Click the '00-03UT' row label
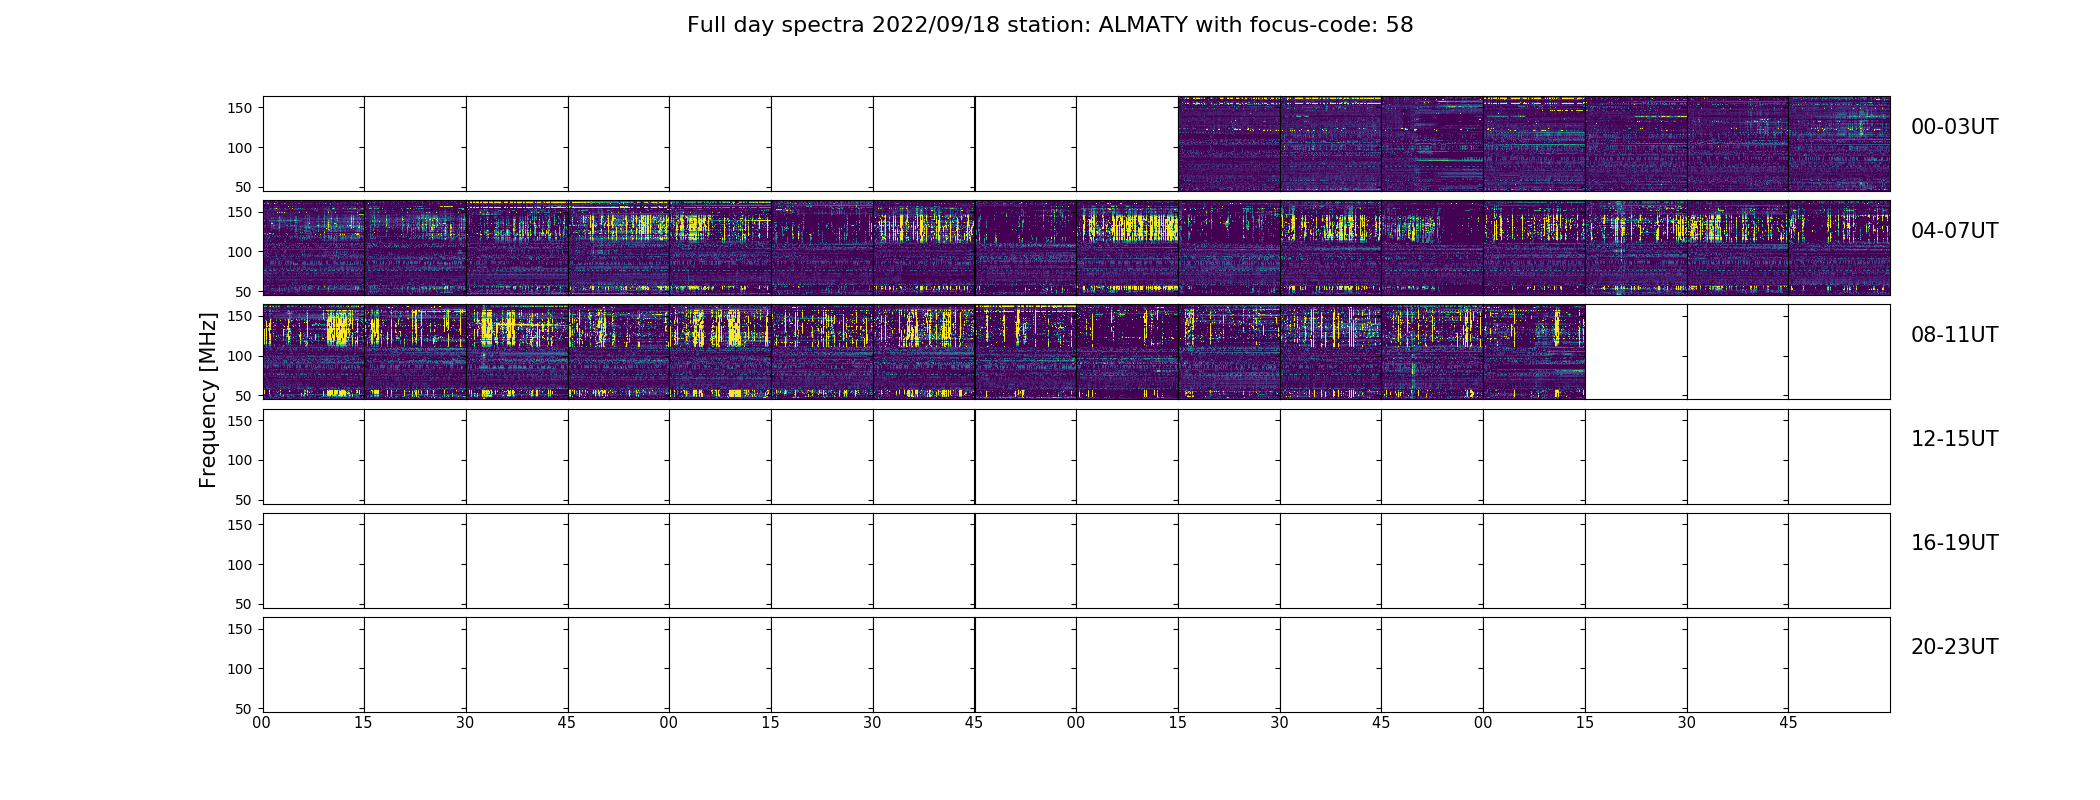This screenshot has width=2100, height=800. tap(1954, 127)
